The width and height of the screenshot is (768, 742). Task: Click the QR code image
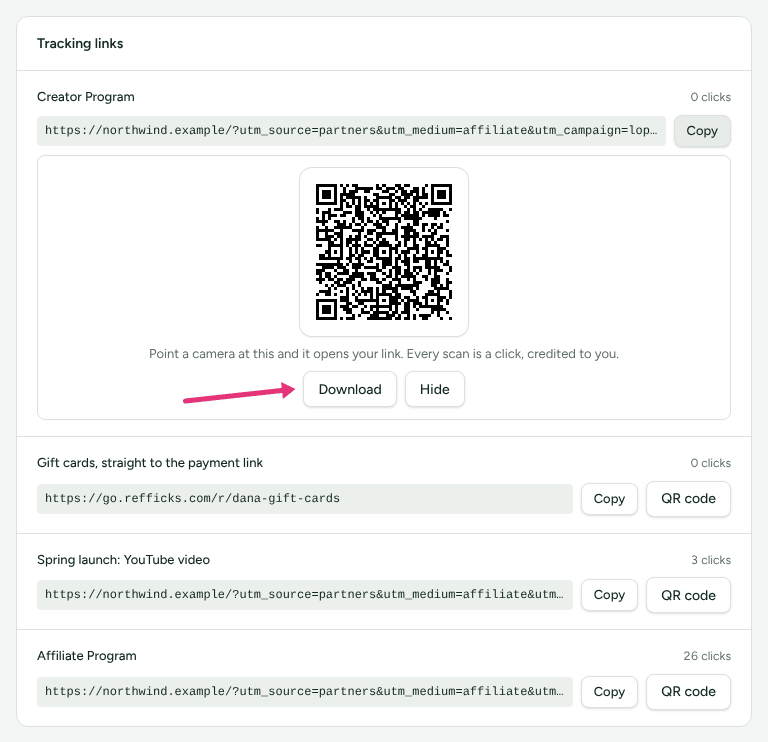384,252
